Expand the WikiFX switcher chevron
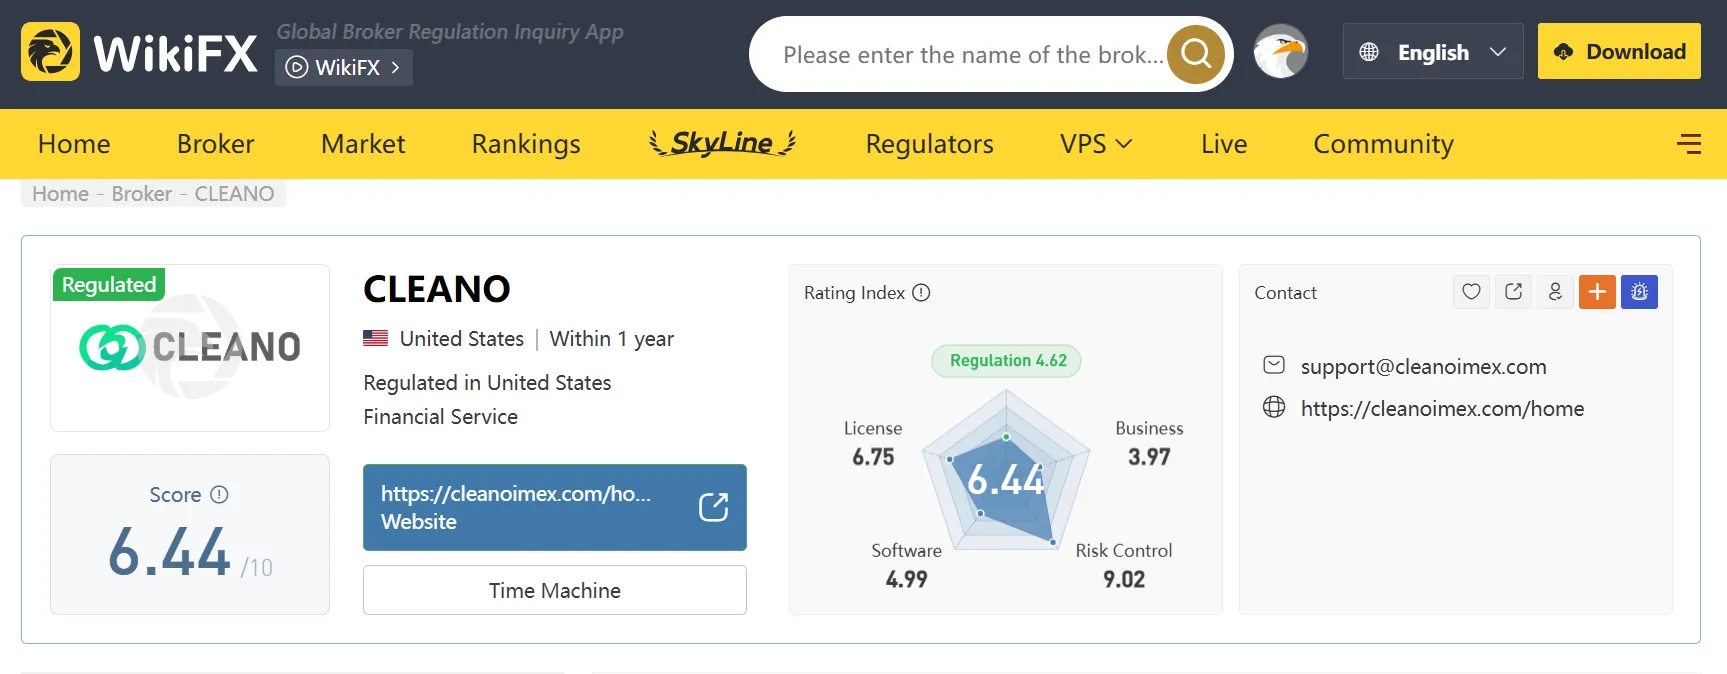1727x674 pixels. pyautogui.click(x=395, y=67)
